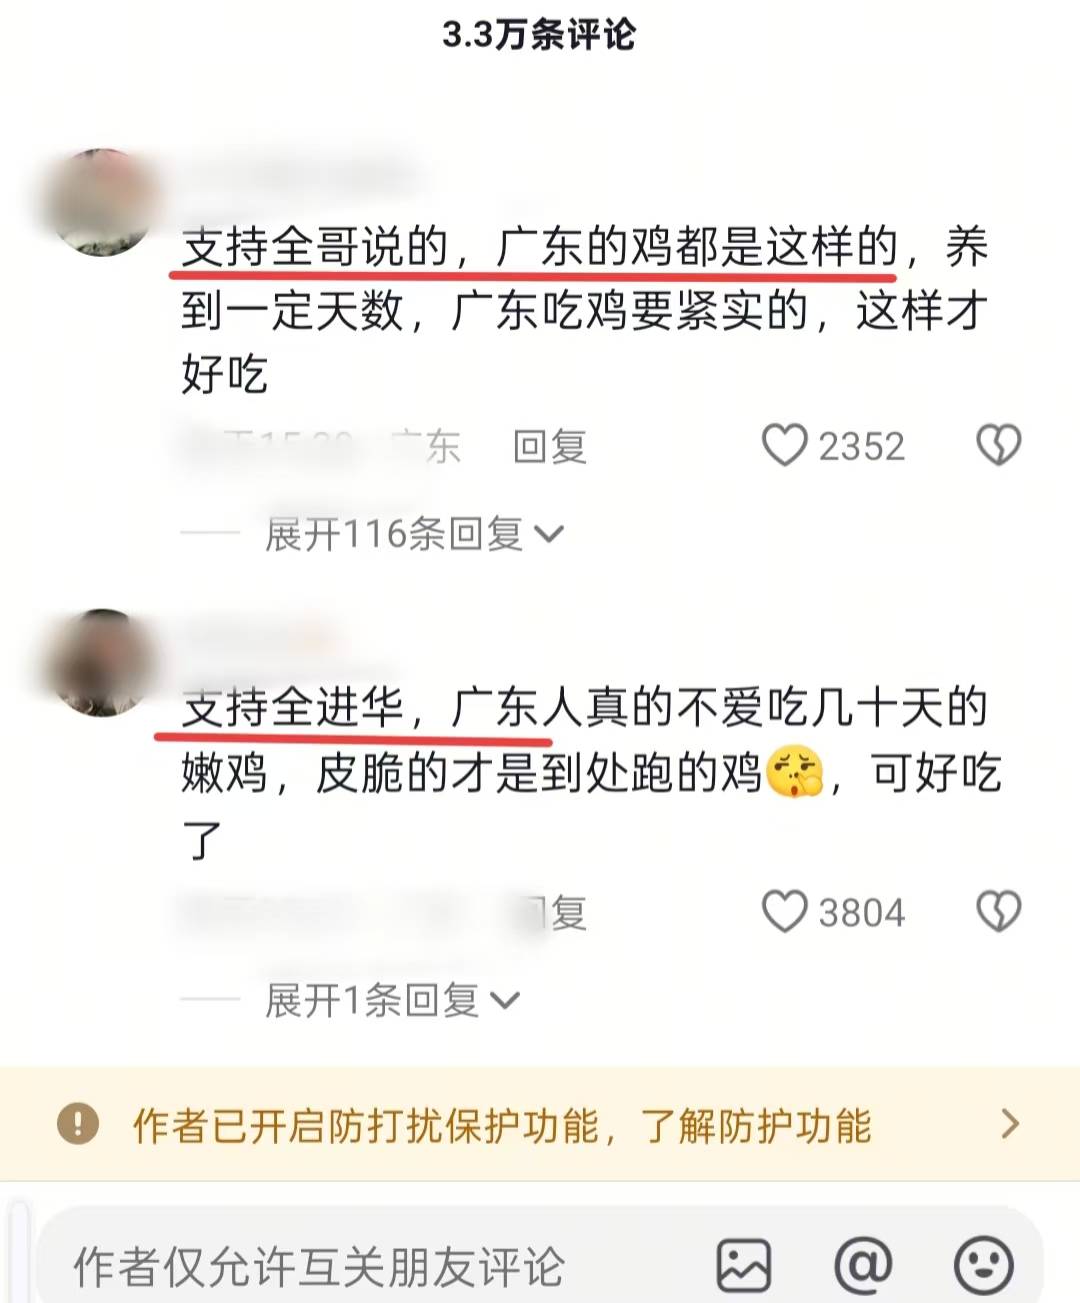Tap first commenter's avatar
Screen dimensions: 1080x1303
point(99,202)
